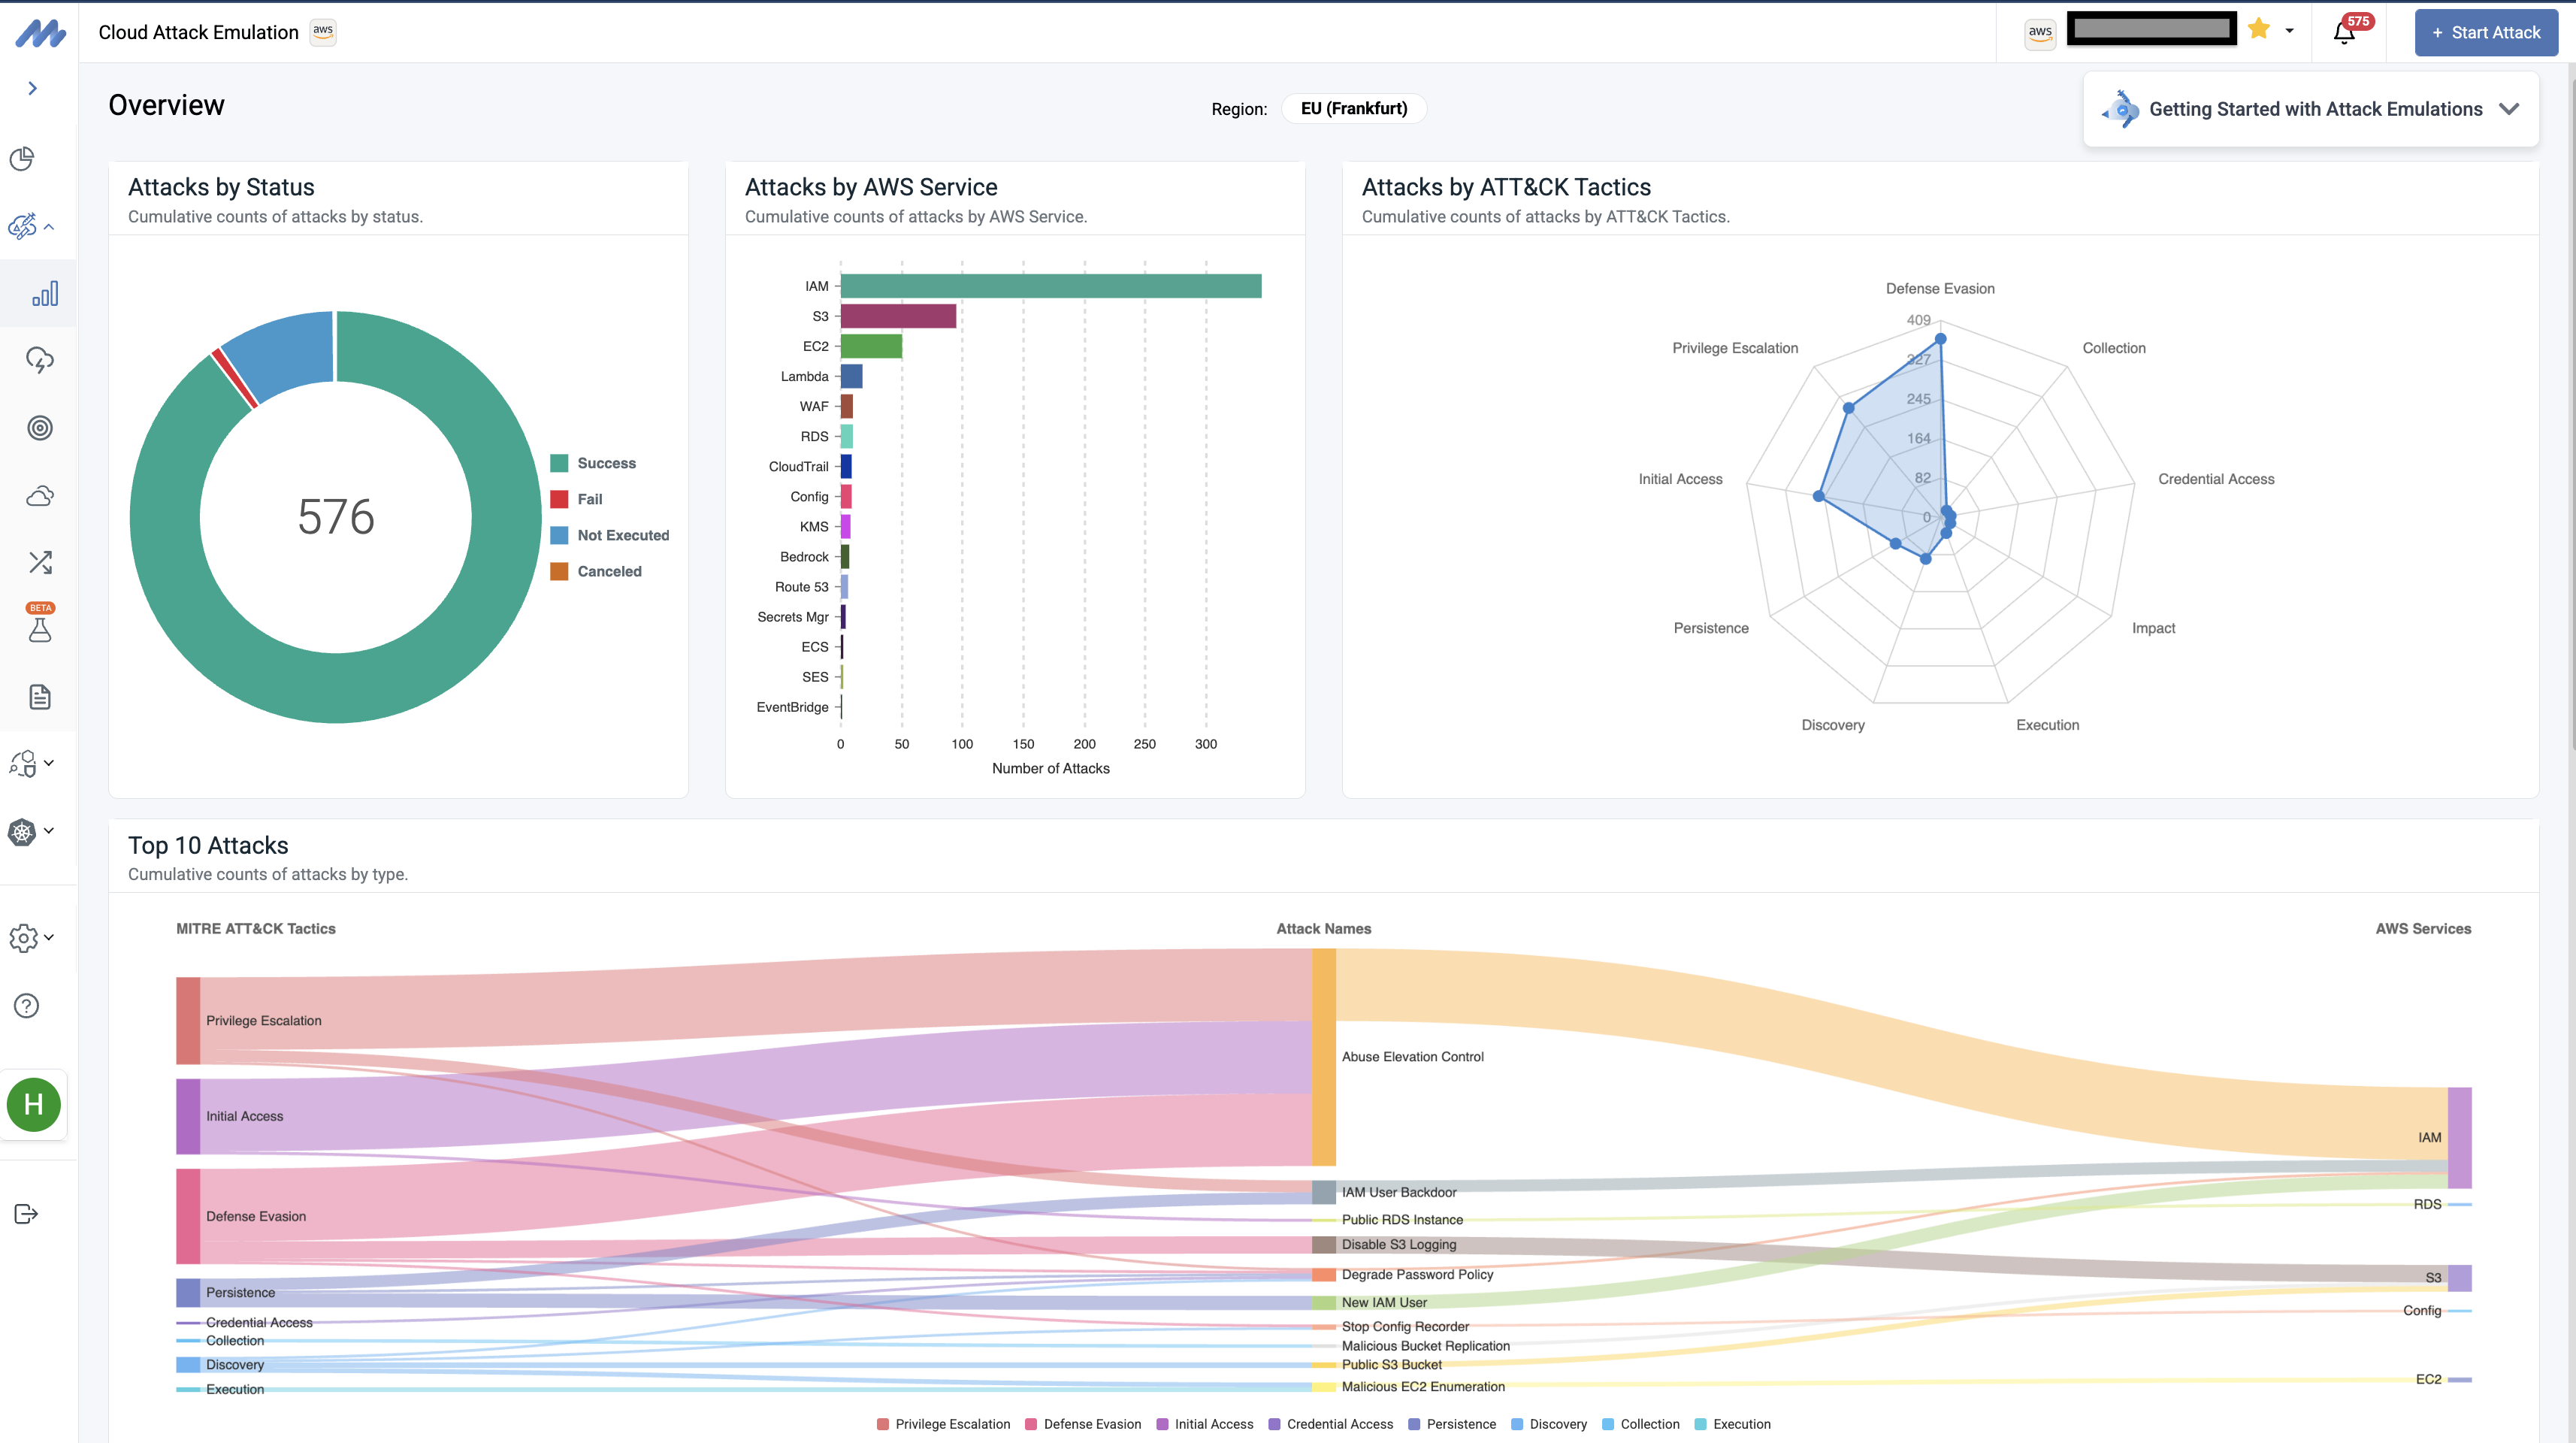Open the account dropdown arrow beside star
Image resolution: width=2576 pixels, height=1443 pixels.
pyautogui.click(x=2290, y=31)
